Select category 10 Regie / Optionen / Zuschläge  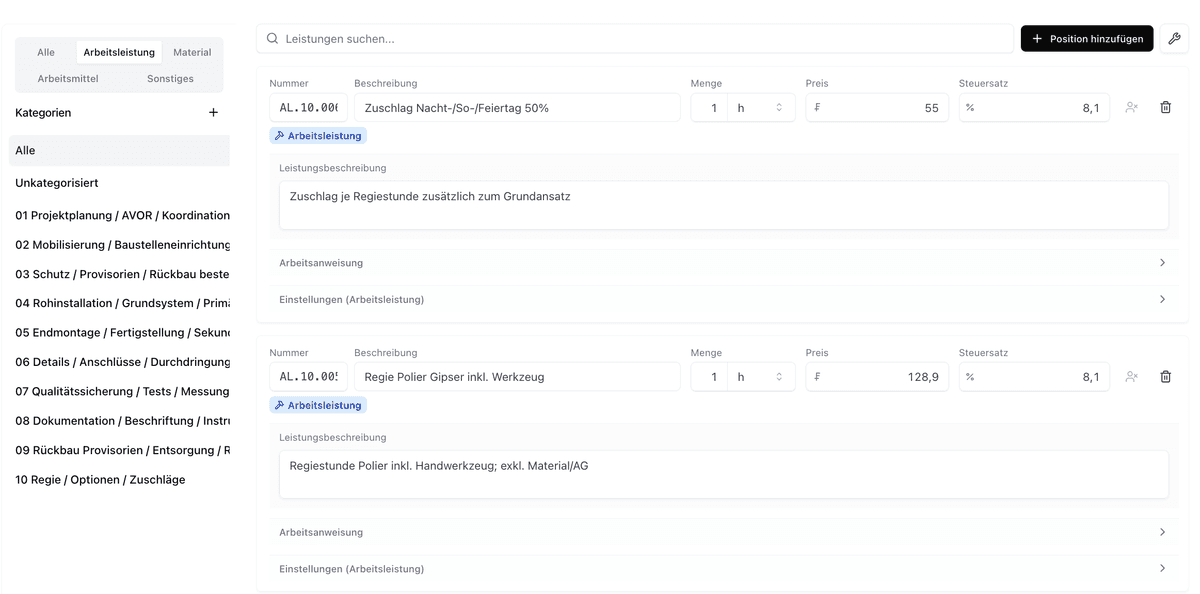click(100, 480)
